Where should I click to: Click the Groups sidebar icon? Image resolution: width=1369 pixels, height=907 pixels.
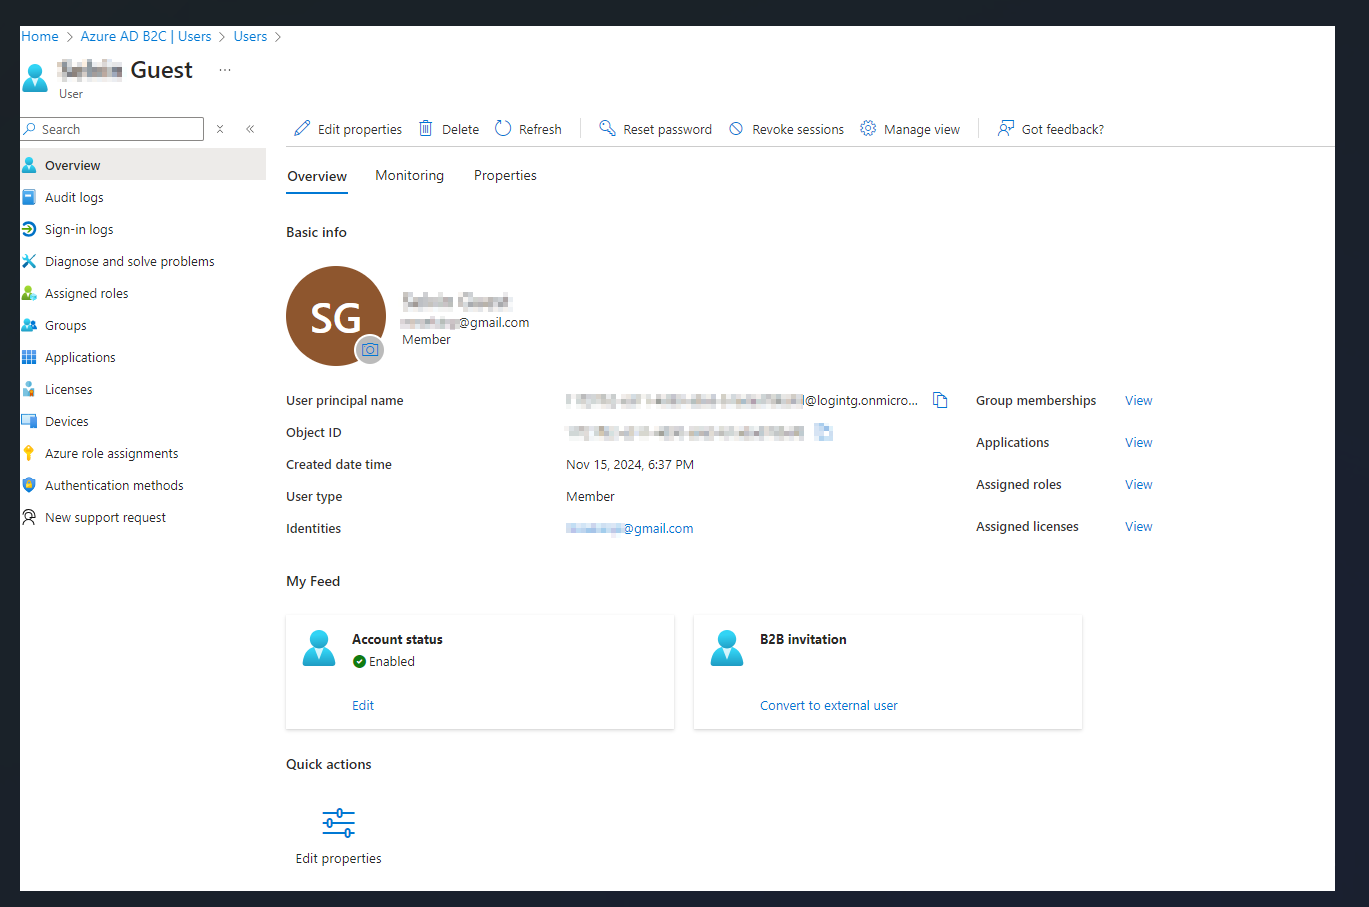(29, 325)
